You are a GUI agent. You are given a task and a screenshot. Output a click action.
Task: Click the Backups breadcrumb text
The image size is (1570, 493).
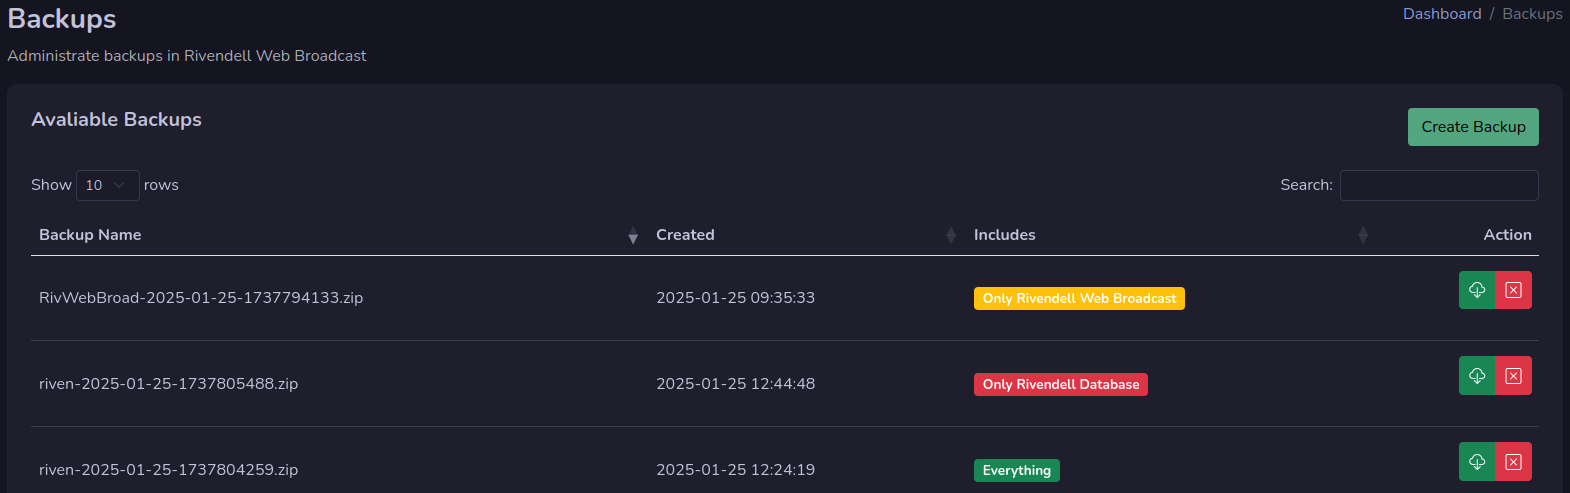(1532, 14)
